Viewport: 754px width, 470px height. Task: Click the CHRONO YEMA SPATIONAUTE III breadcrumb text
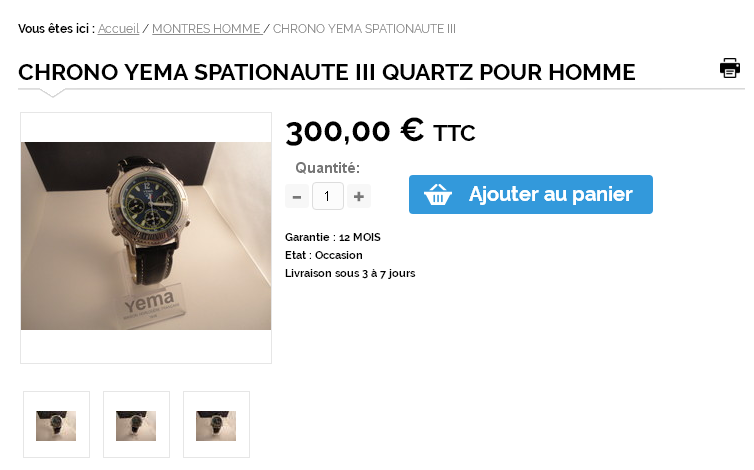[364, 29]
